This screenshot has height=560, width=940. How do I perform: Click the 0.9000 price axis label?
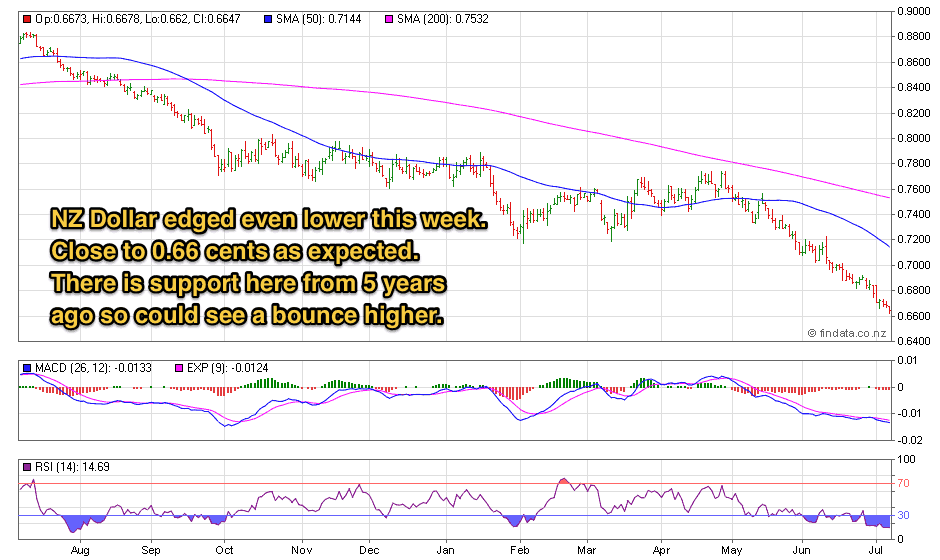pyautogui.click(x=915, y=12)
